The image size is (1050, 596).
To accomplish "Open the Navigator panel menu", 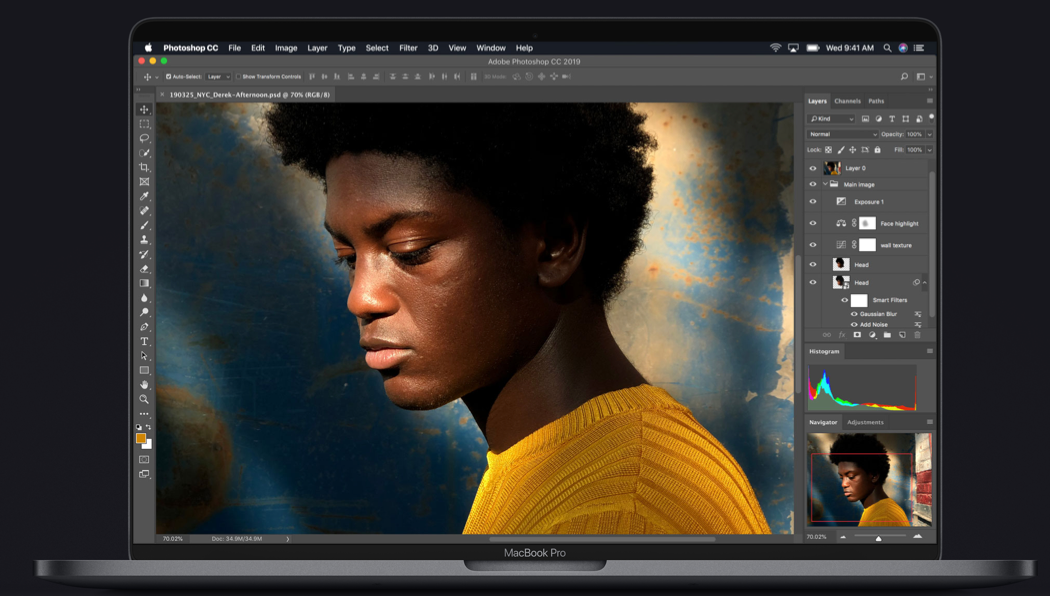I will [x=929, y=423].
